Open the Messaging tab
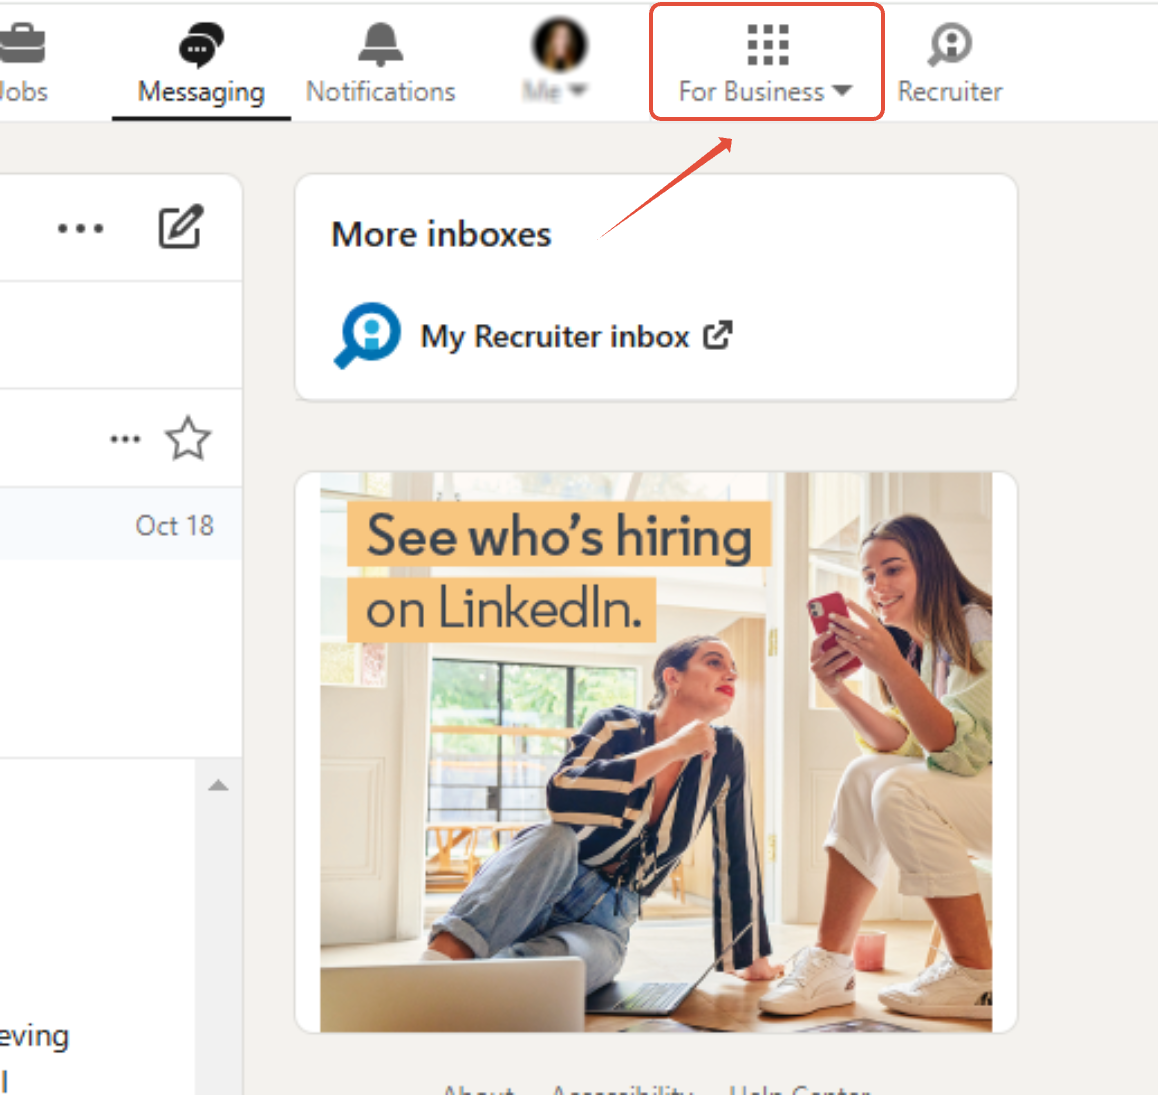The height and width of the screenshot is (1095, 1158). 201,63
